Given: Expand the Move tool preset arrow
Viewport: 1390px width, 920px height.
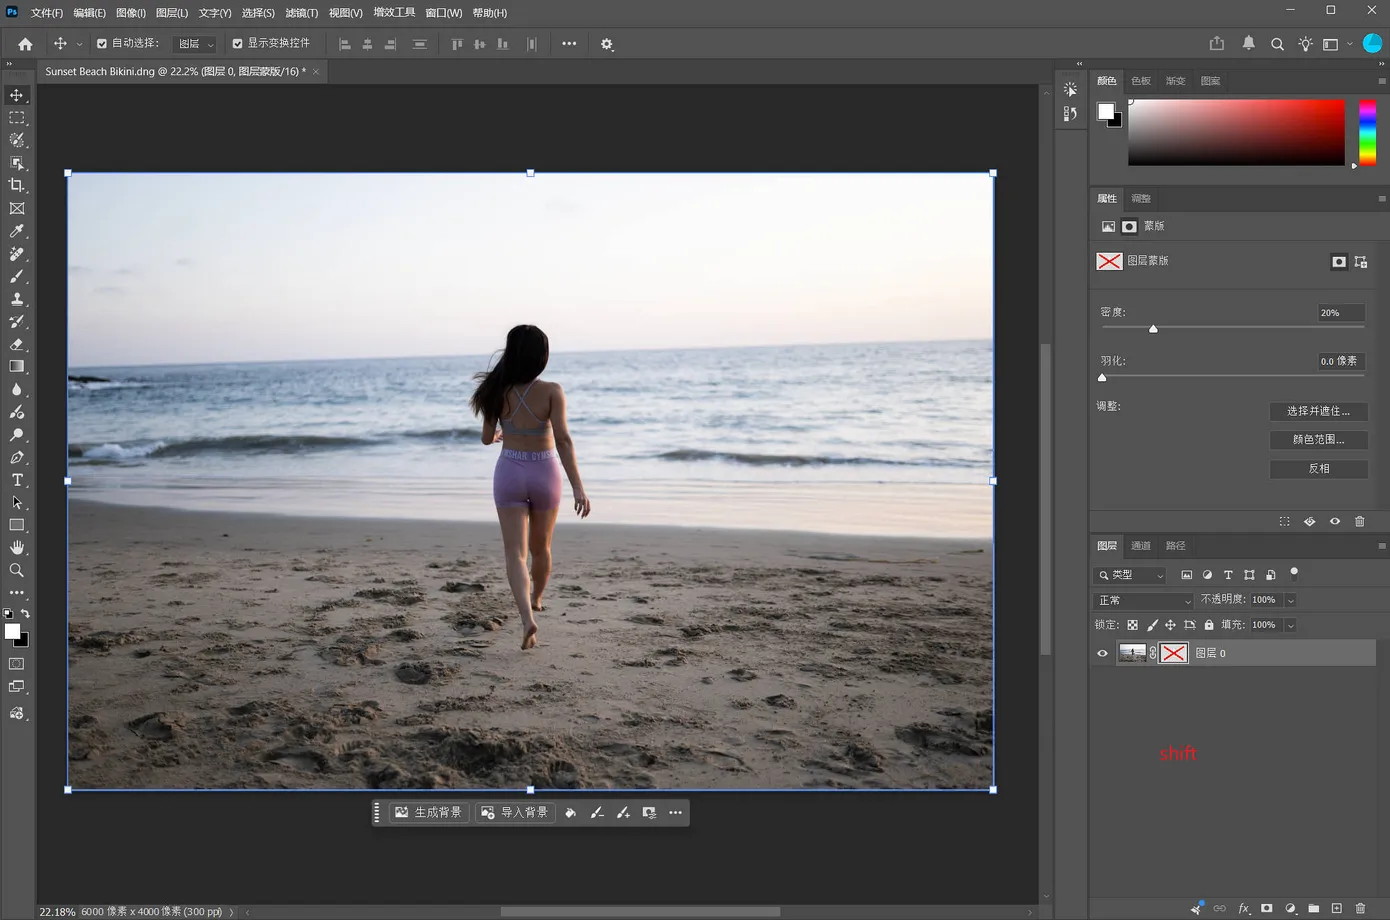Looking at the screenshot, I should tap(79, 44).
